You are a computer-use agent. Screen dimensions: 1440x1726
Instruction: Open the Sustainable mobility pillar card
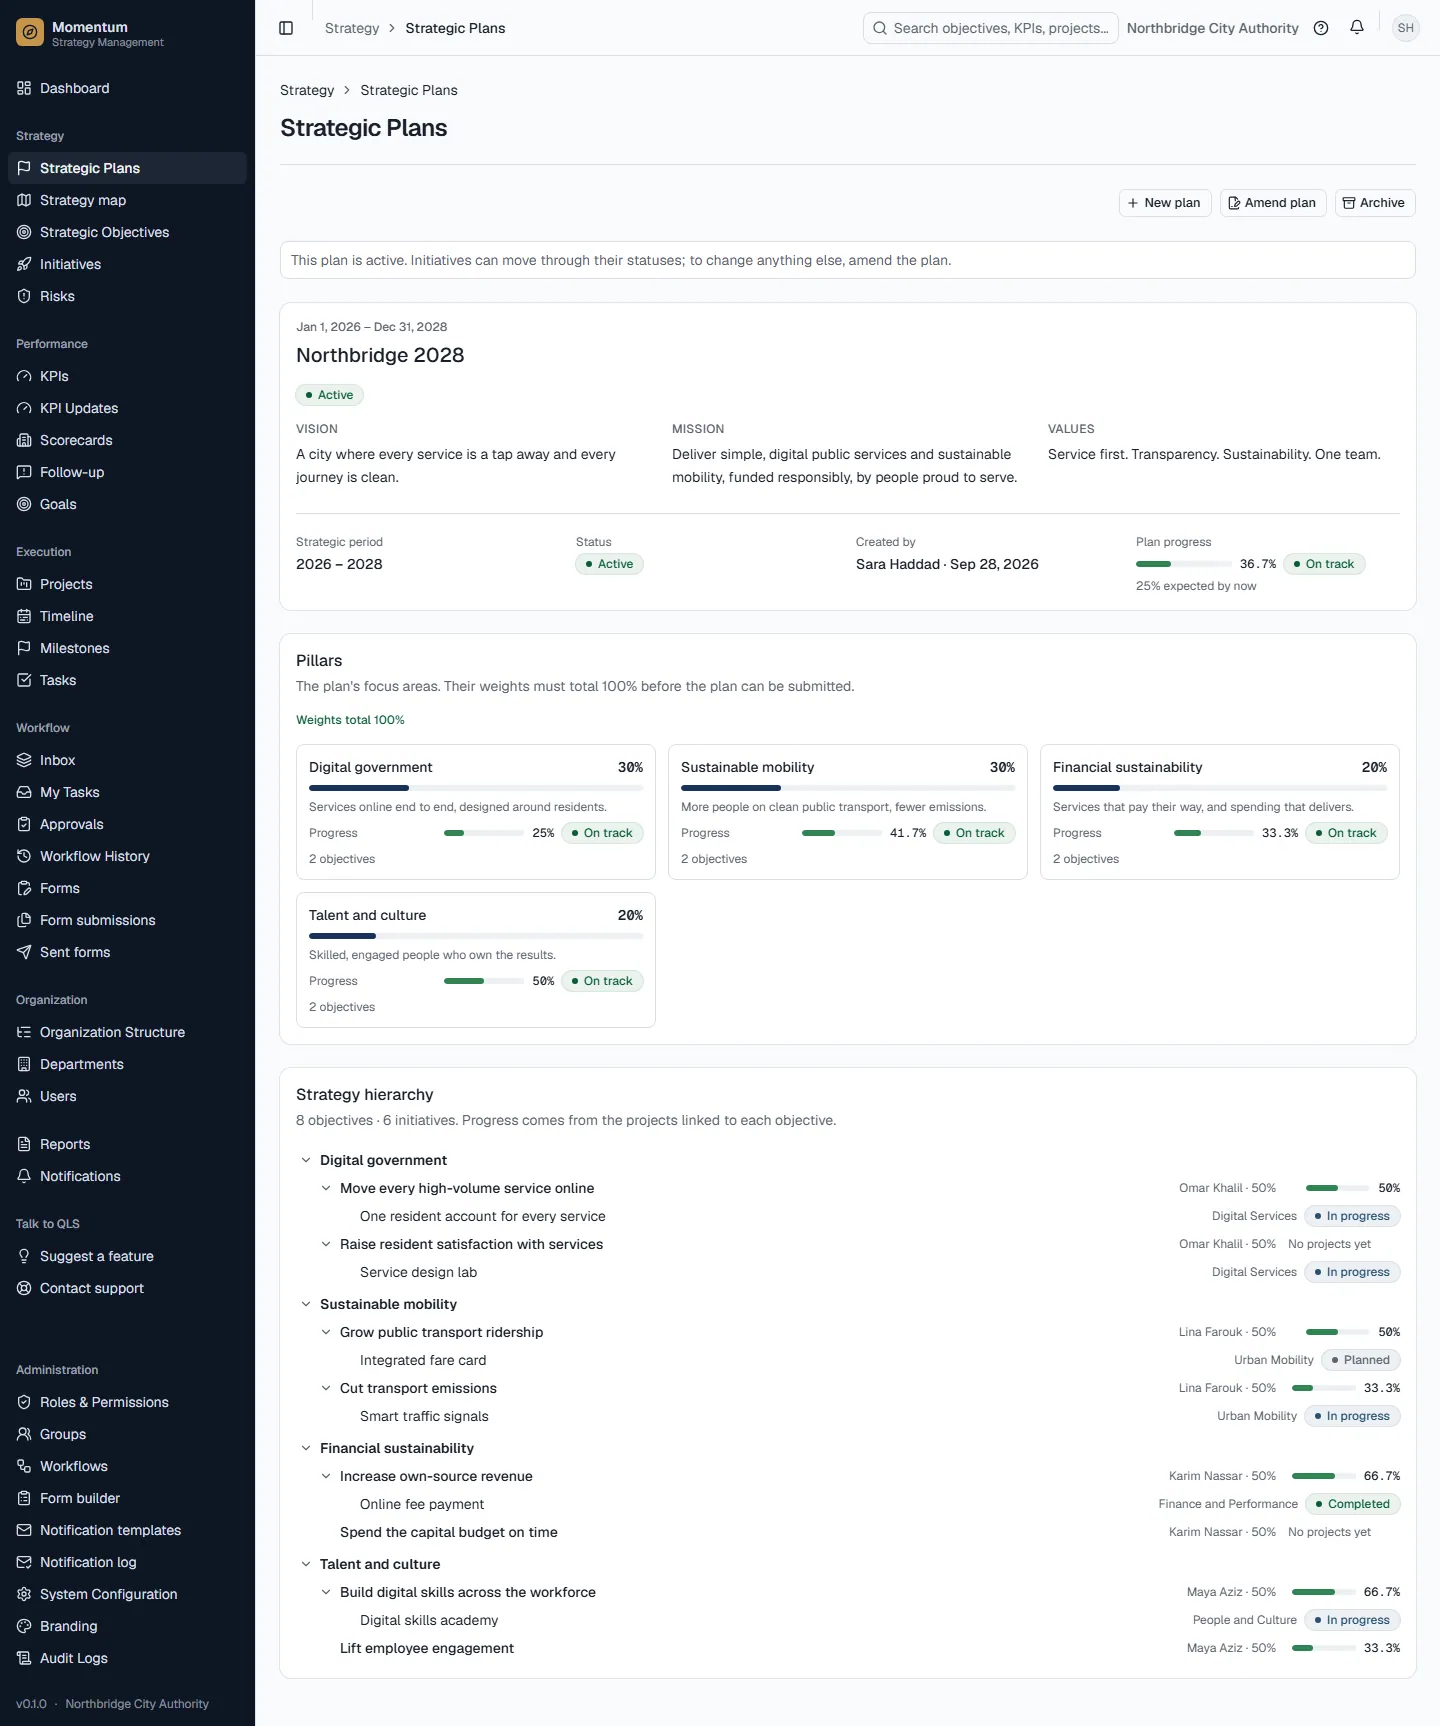point(848,812)
